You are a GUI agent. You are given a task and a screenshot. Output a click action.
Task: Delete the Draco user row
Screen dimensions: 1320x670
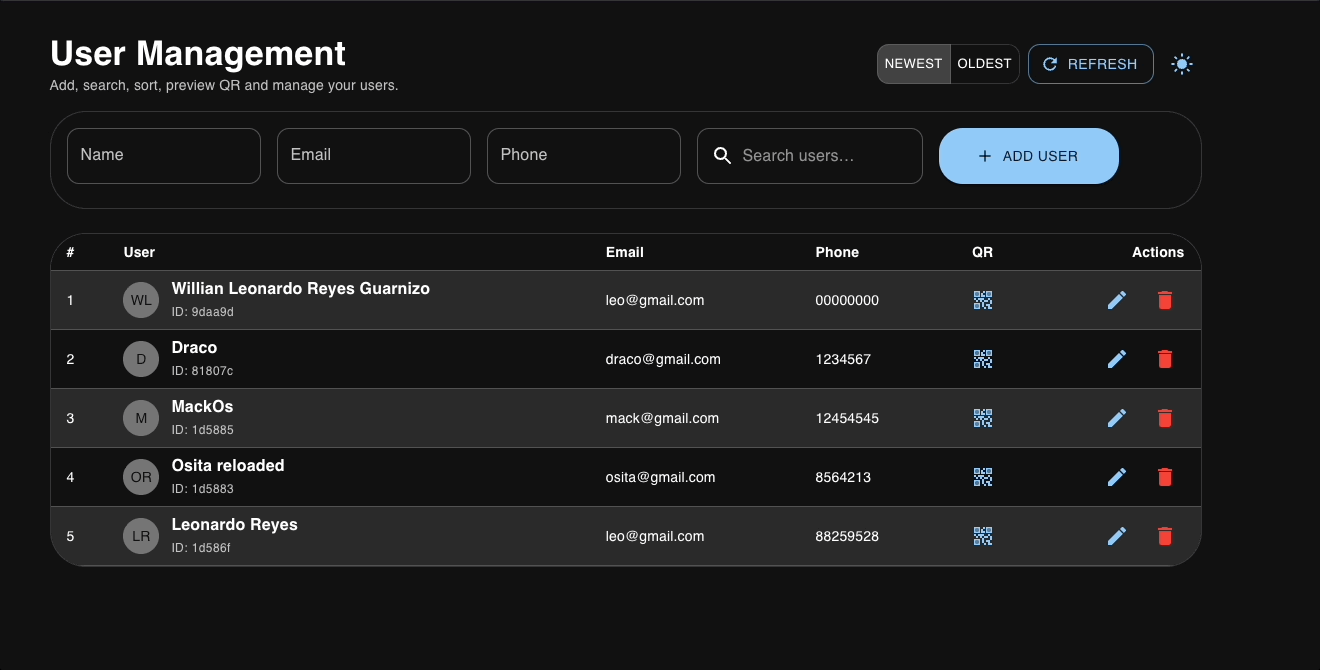tap(1164, 359)
